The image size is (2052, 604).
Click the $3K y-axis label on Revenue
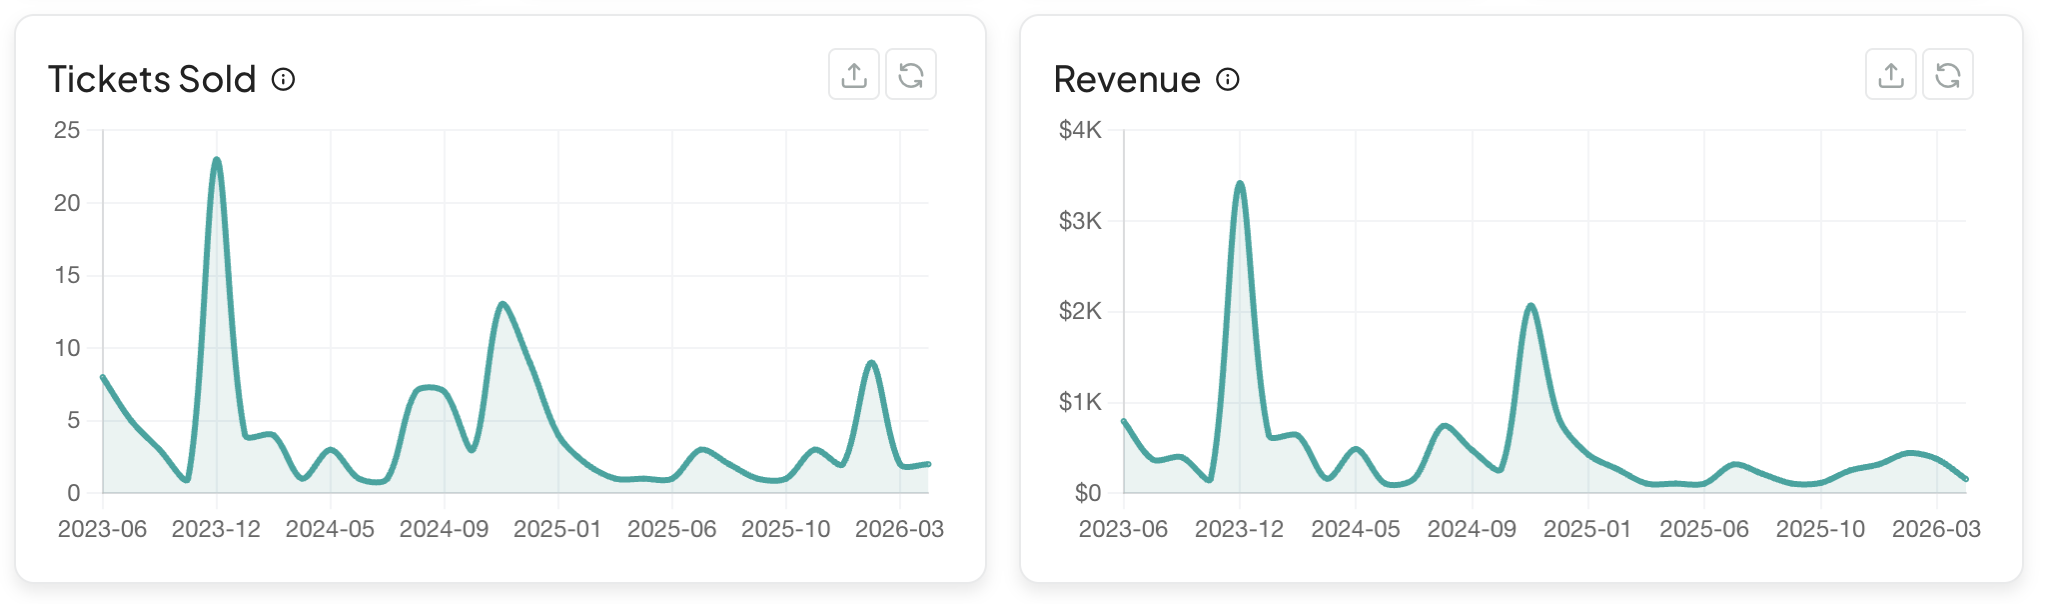click(1080, 221)
